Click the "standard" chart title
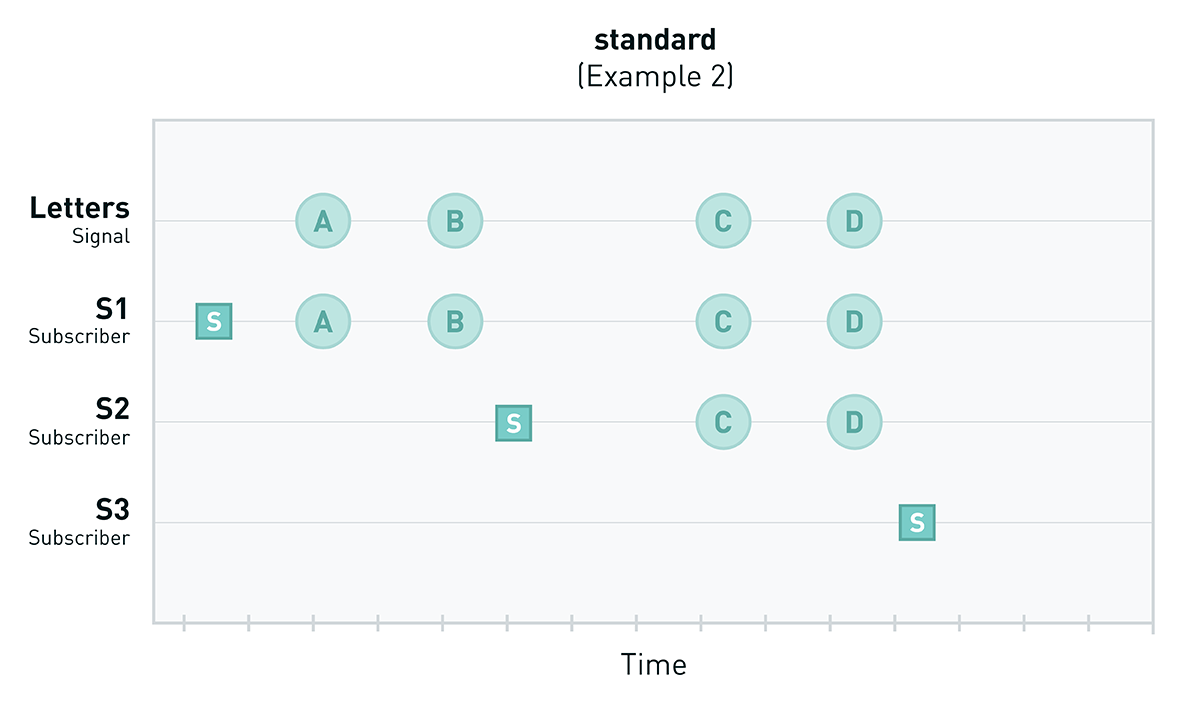Viewport: 1180px width, 710px height. point(655,40)
